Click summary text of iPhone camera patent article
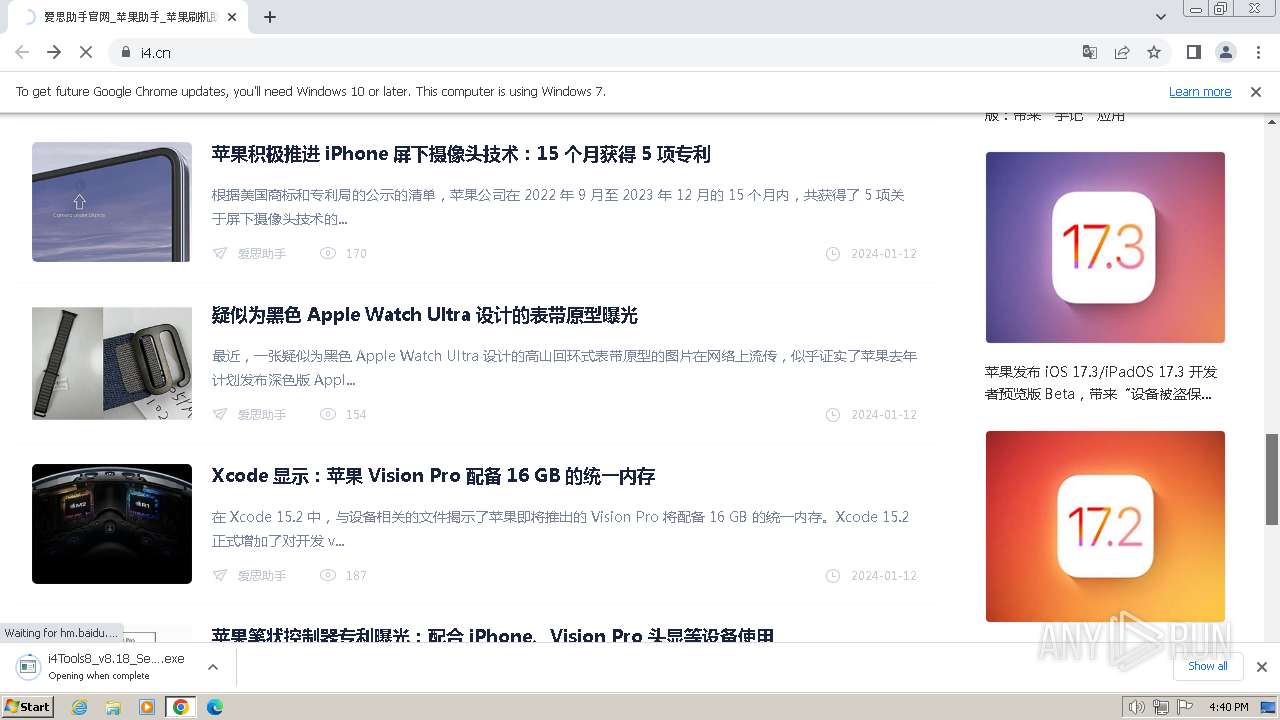Image resolution: width=1280 pixels, height=720 pixels. click(558, 207)
